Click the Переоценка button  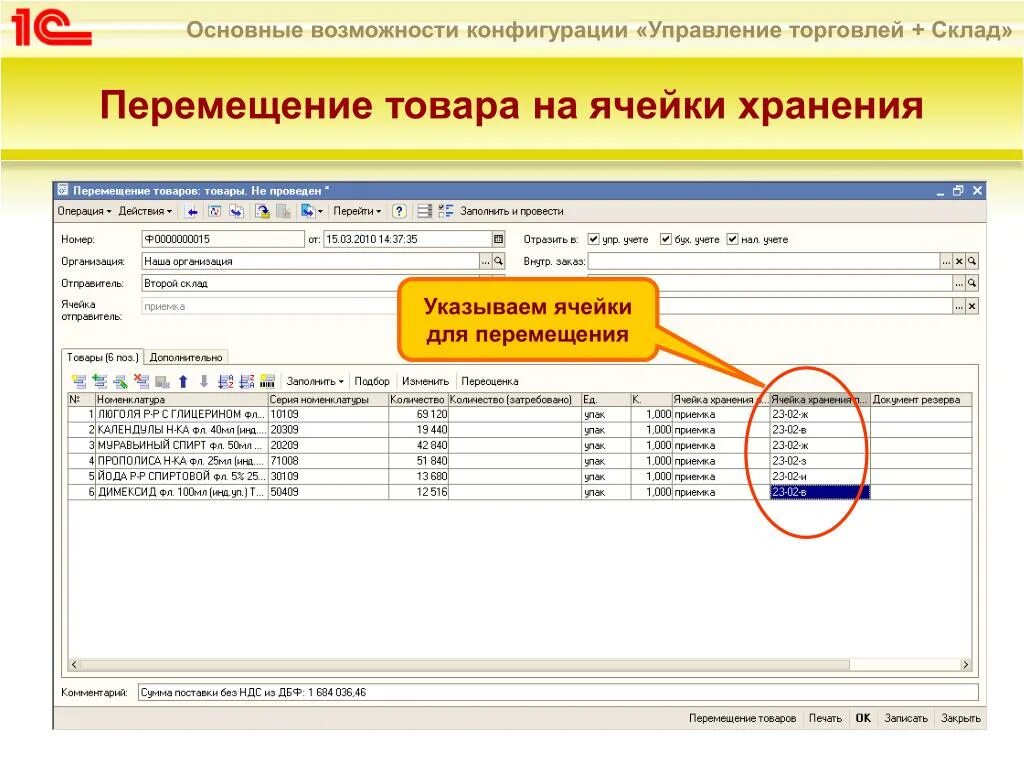coord(490,381)
